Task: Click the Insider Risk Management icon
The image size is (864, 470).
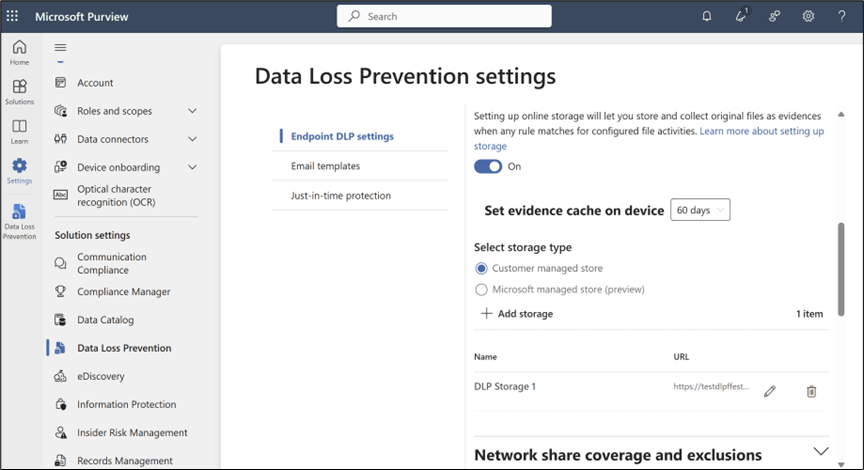Action: pos(61,433)
